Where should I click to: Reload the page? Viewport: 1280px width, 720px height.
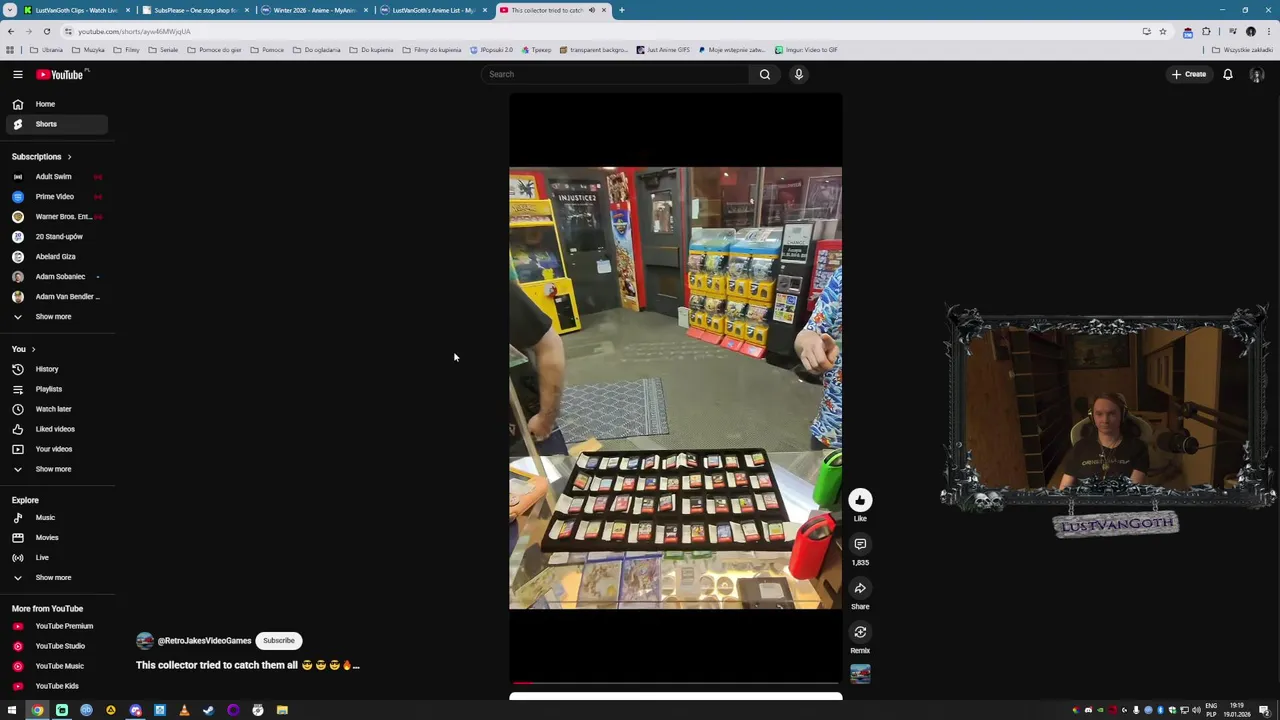tap(46, 31)
